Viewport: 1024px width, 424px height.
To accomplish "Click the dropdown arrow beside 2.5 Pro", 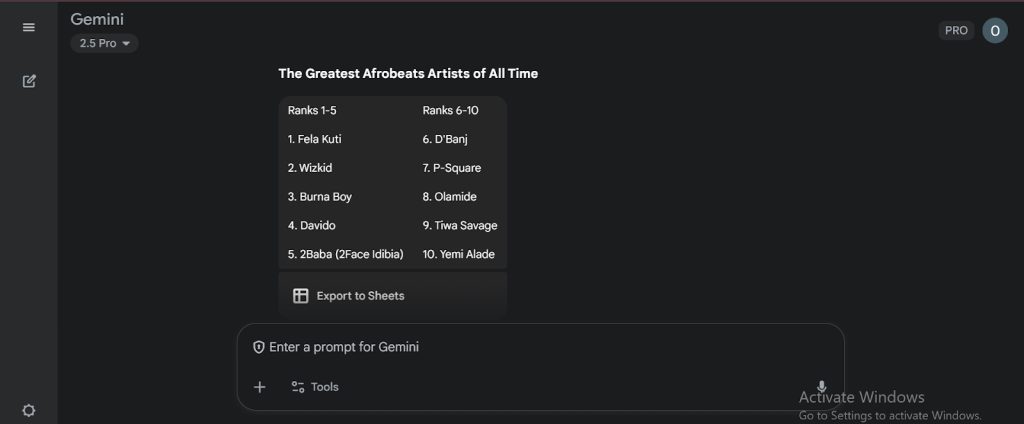I will 126,44.
